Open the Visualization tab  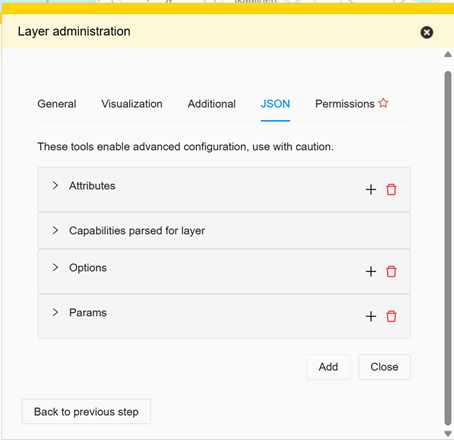coord(132,104)
